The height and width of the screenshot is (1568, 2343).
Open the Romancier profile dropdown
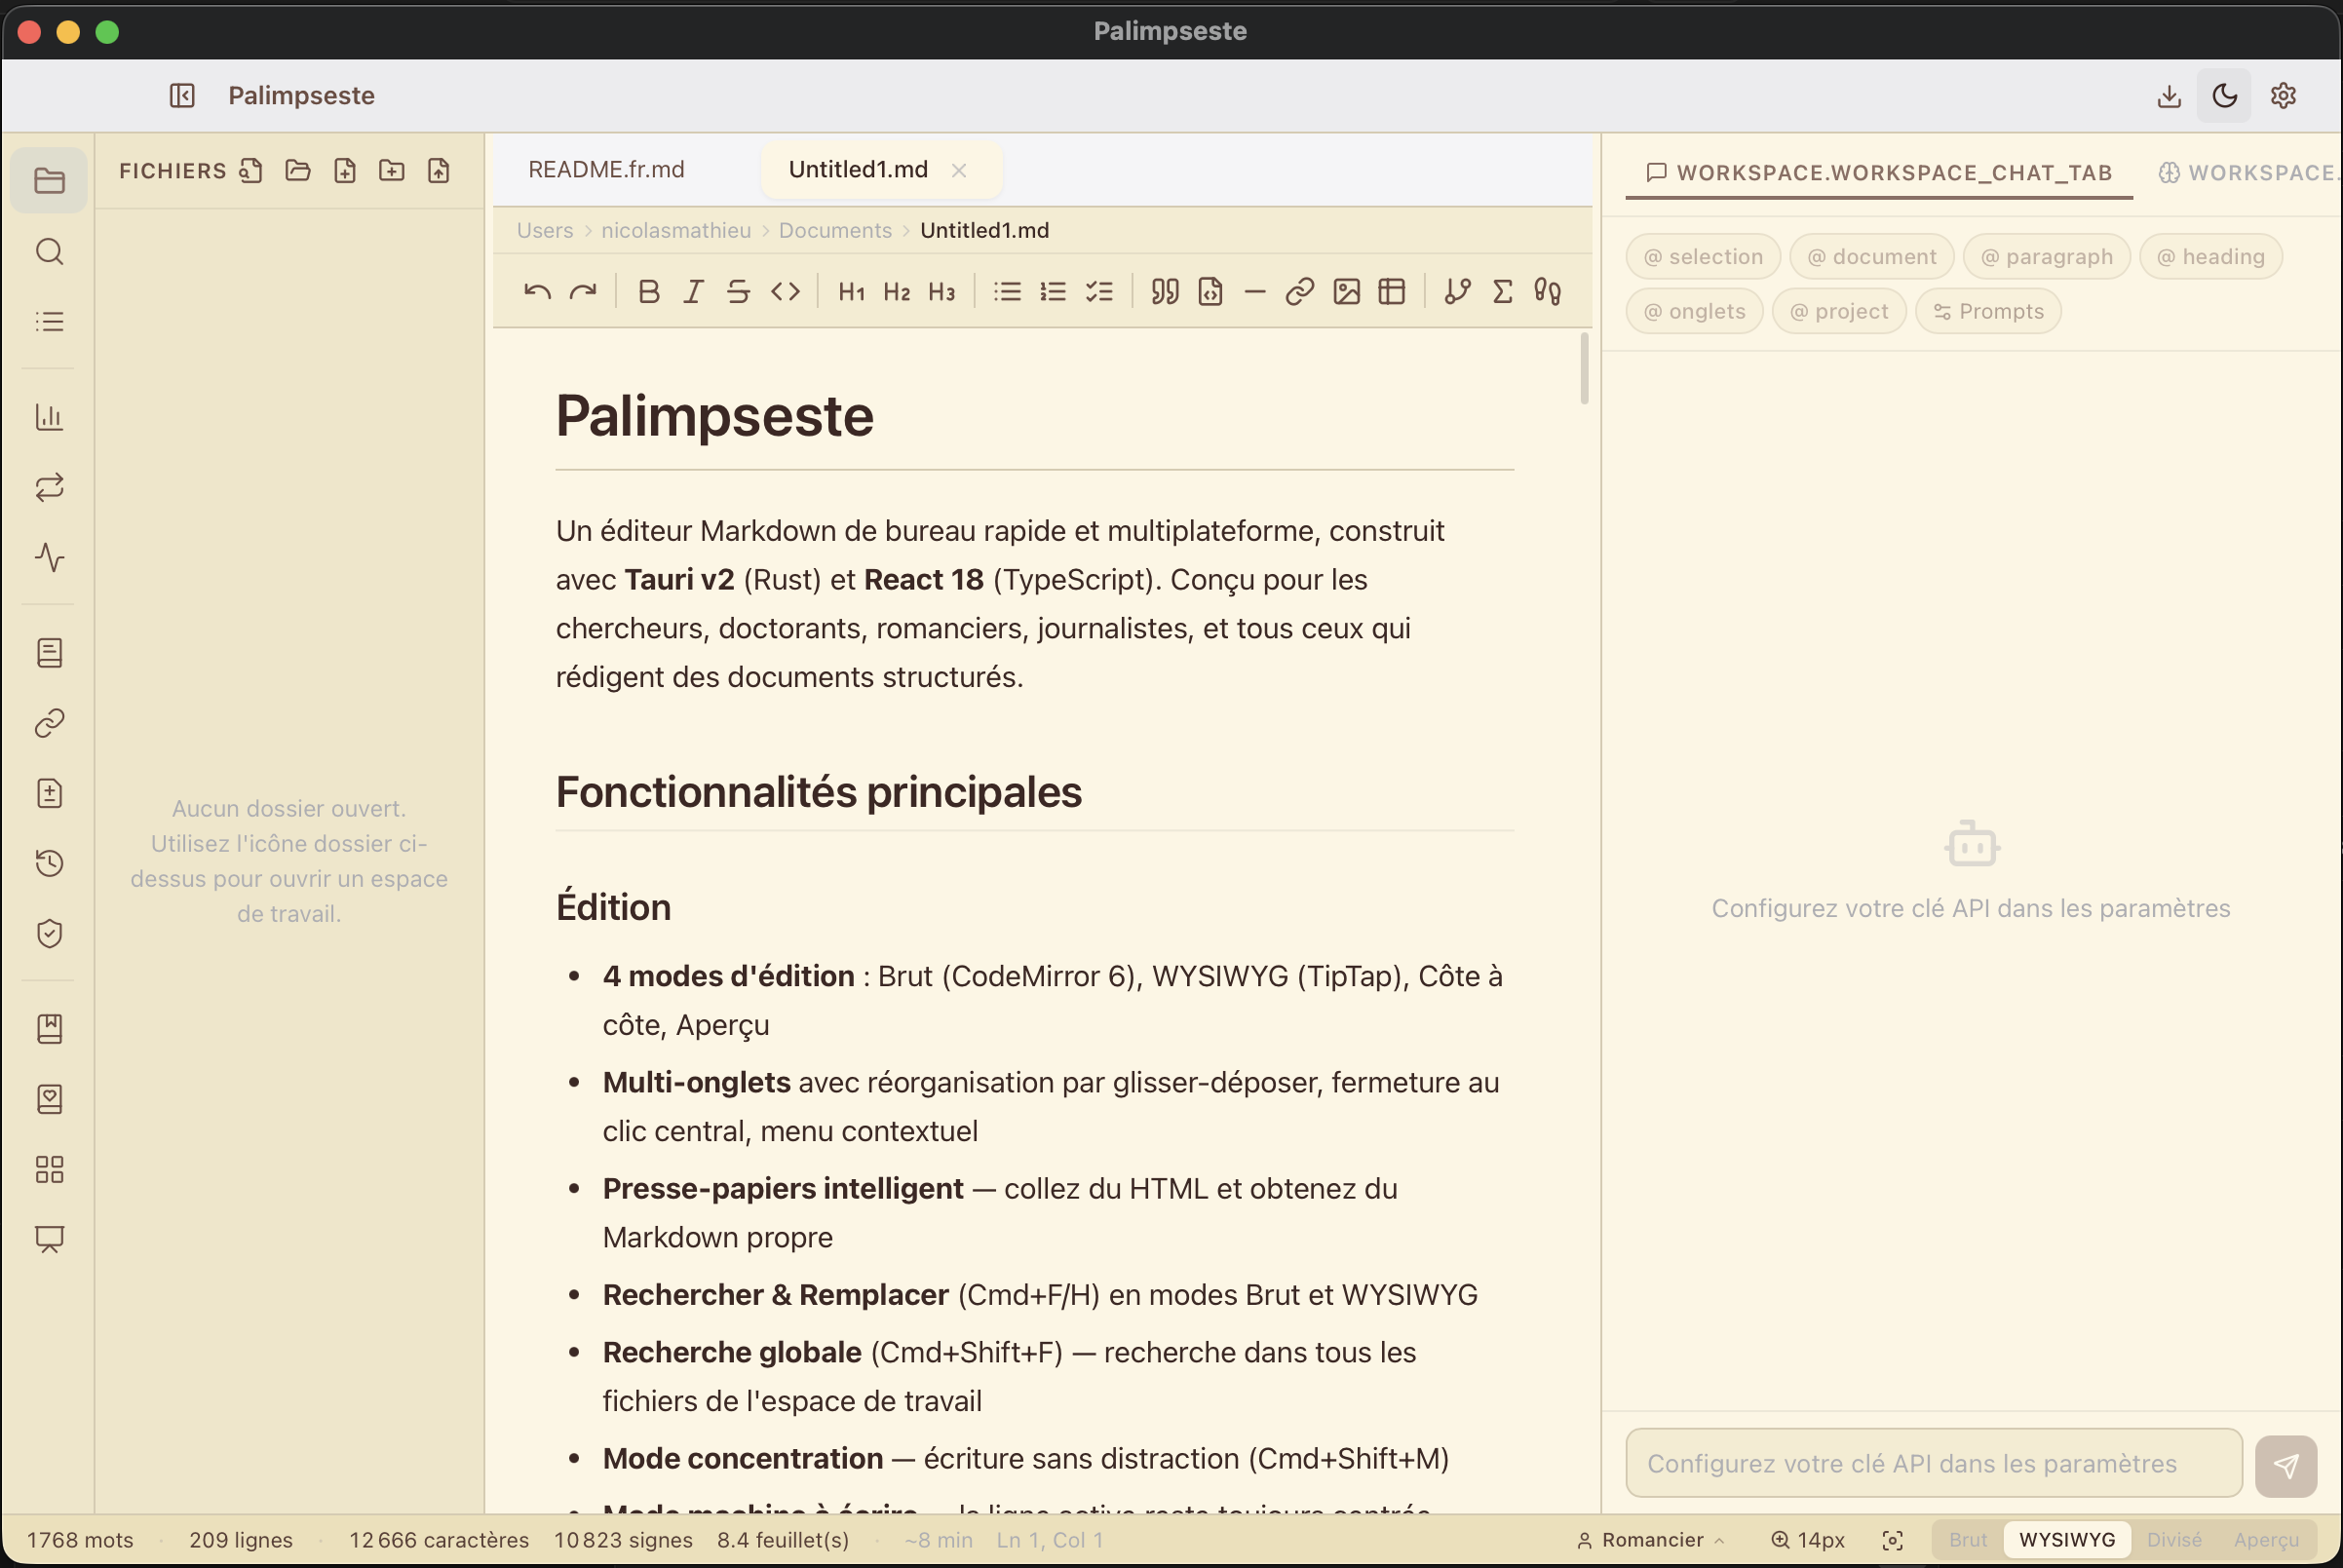1650,1540
